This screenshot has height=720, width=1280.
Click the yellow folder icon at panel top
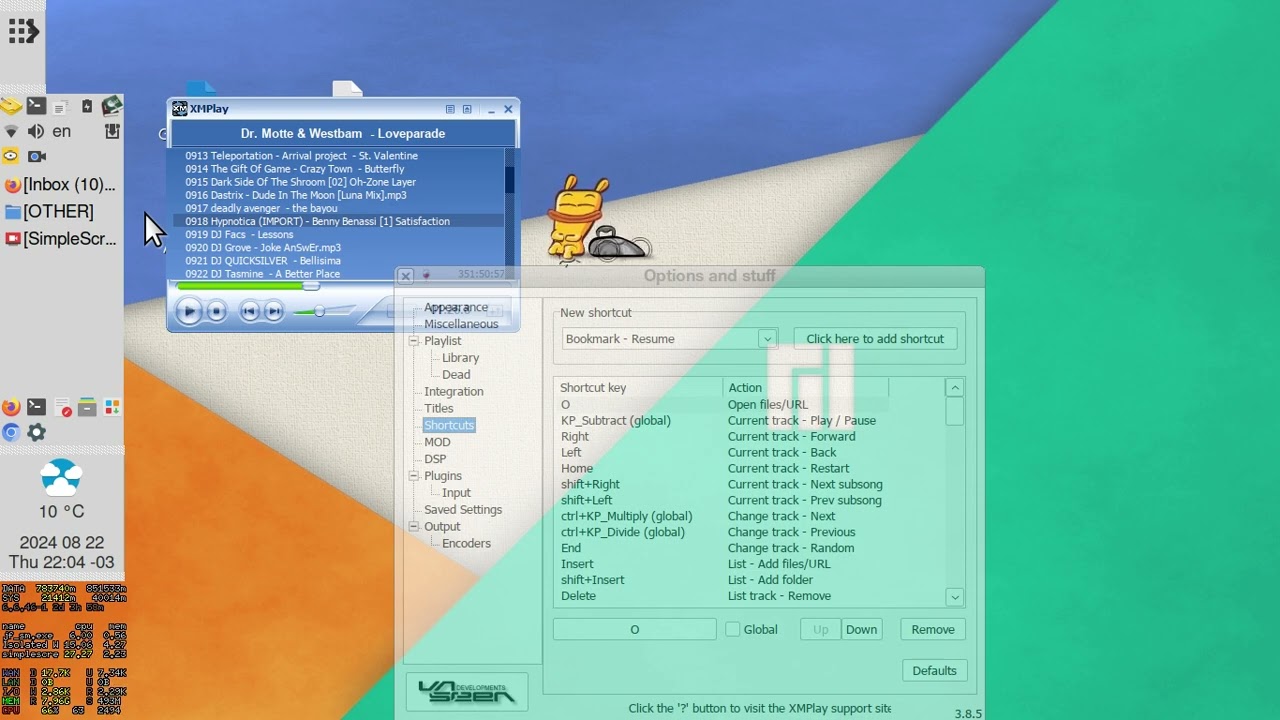[x=11, y=106]
